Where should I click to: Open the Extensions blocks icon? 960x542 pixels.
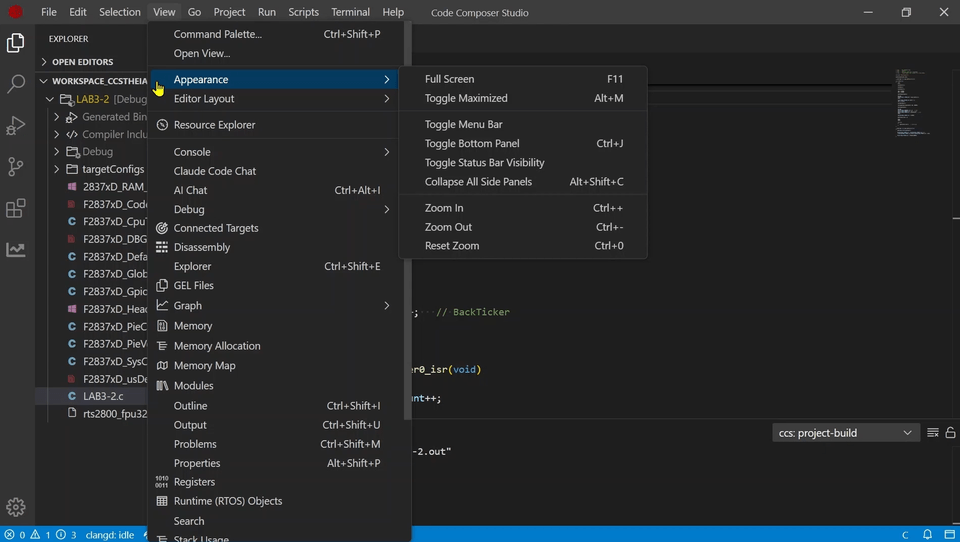(x=15, y=208)
